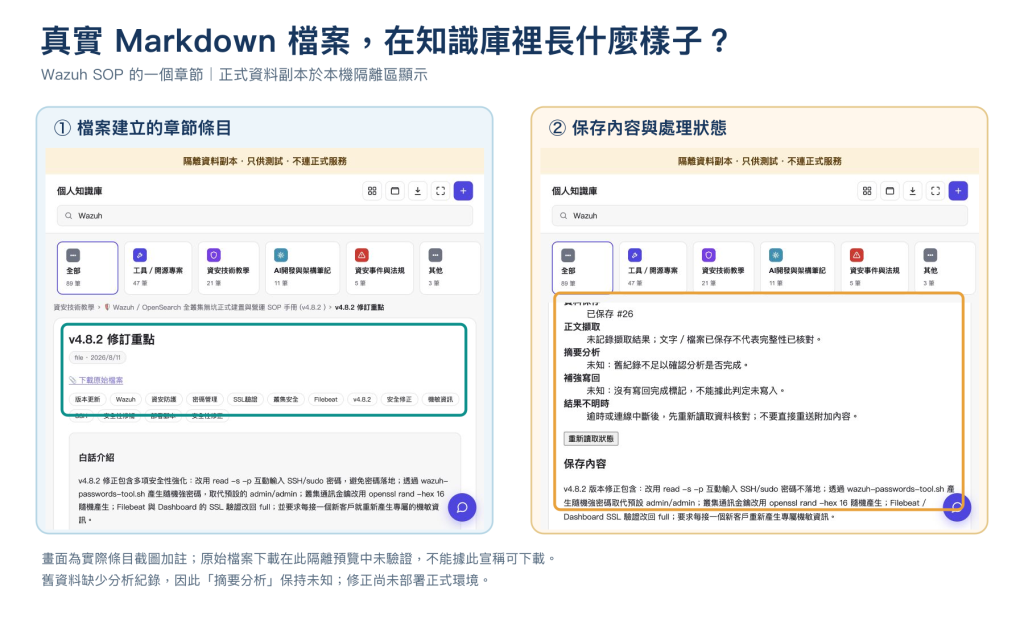
Task: Click the 已保存 #26 status text
Action: tap(610, 314)
